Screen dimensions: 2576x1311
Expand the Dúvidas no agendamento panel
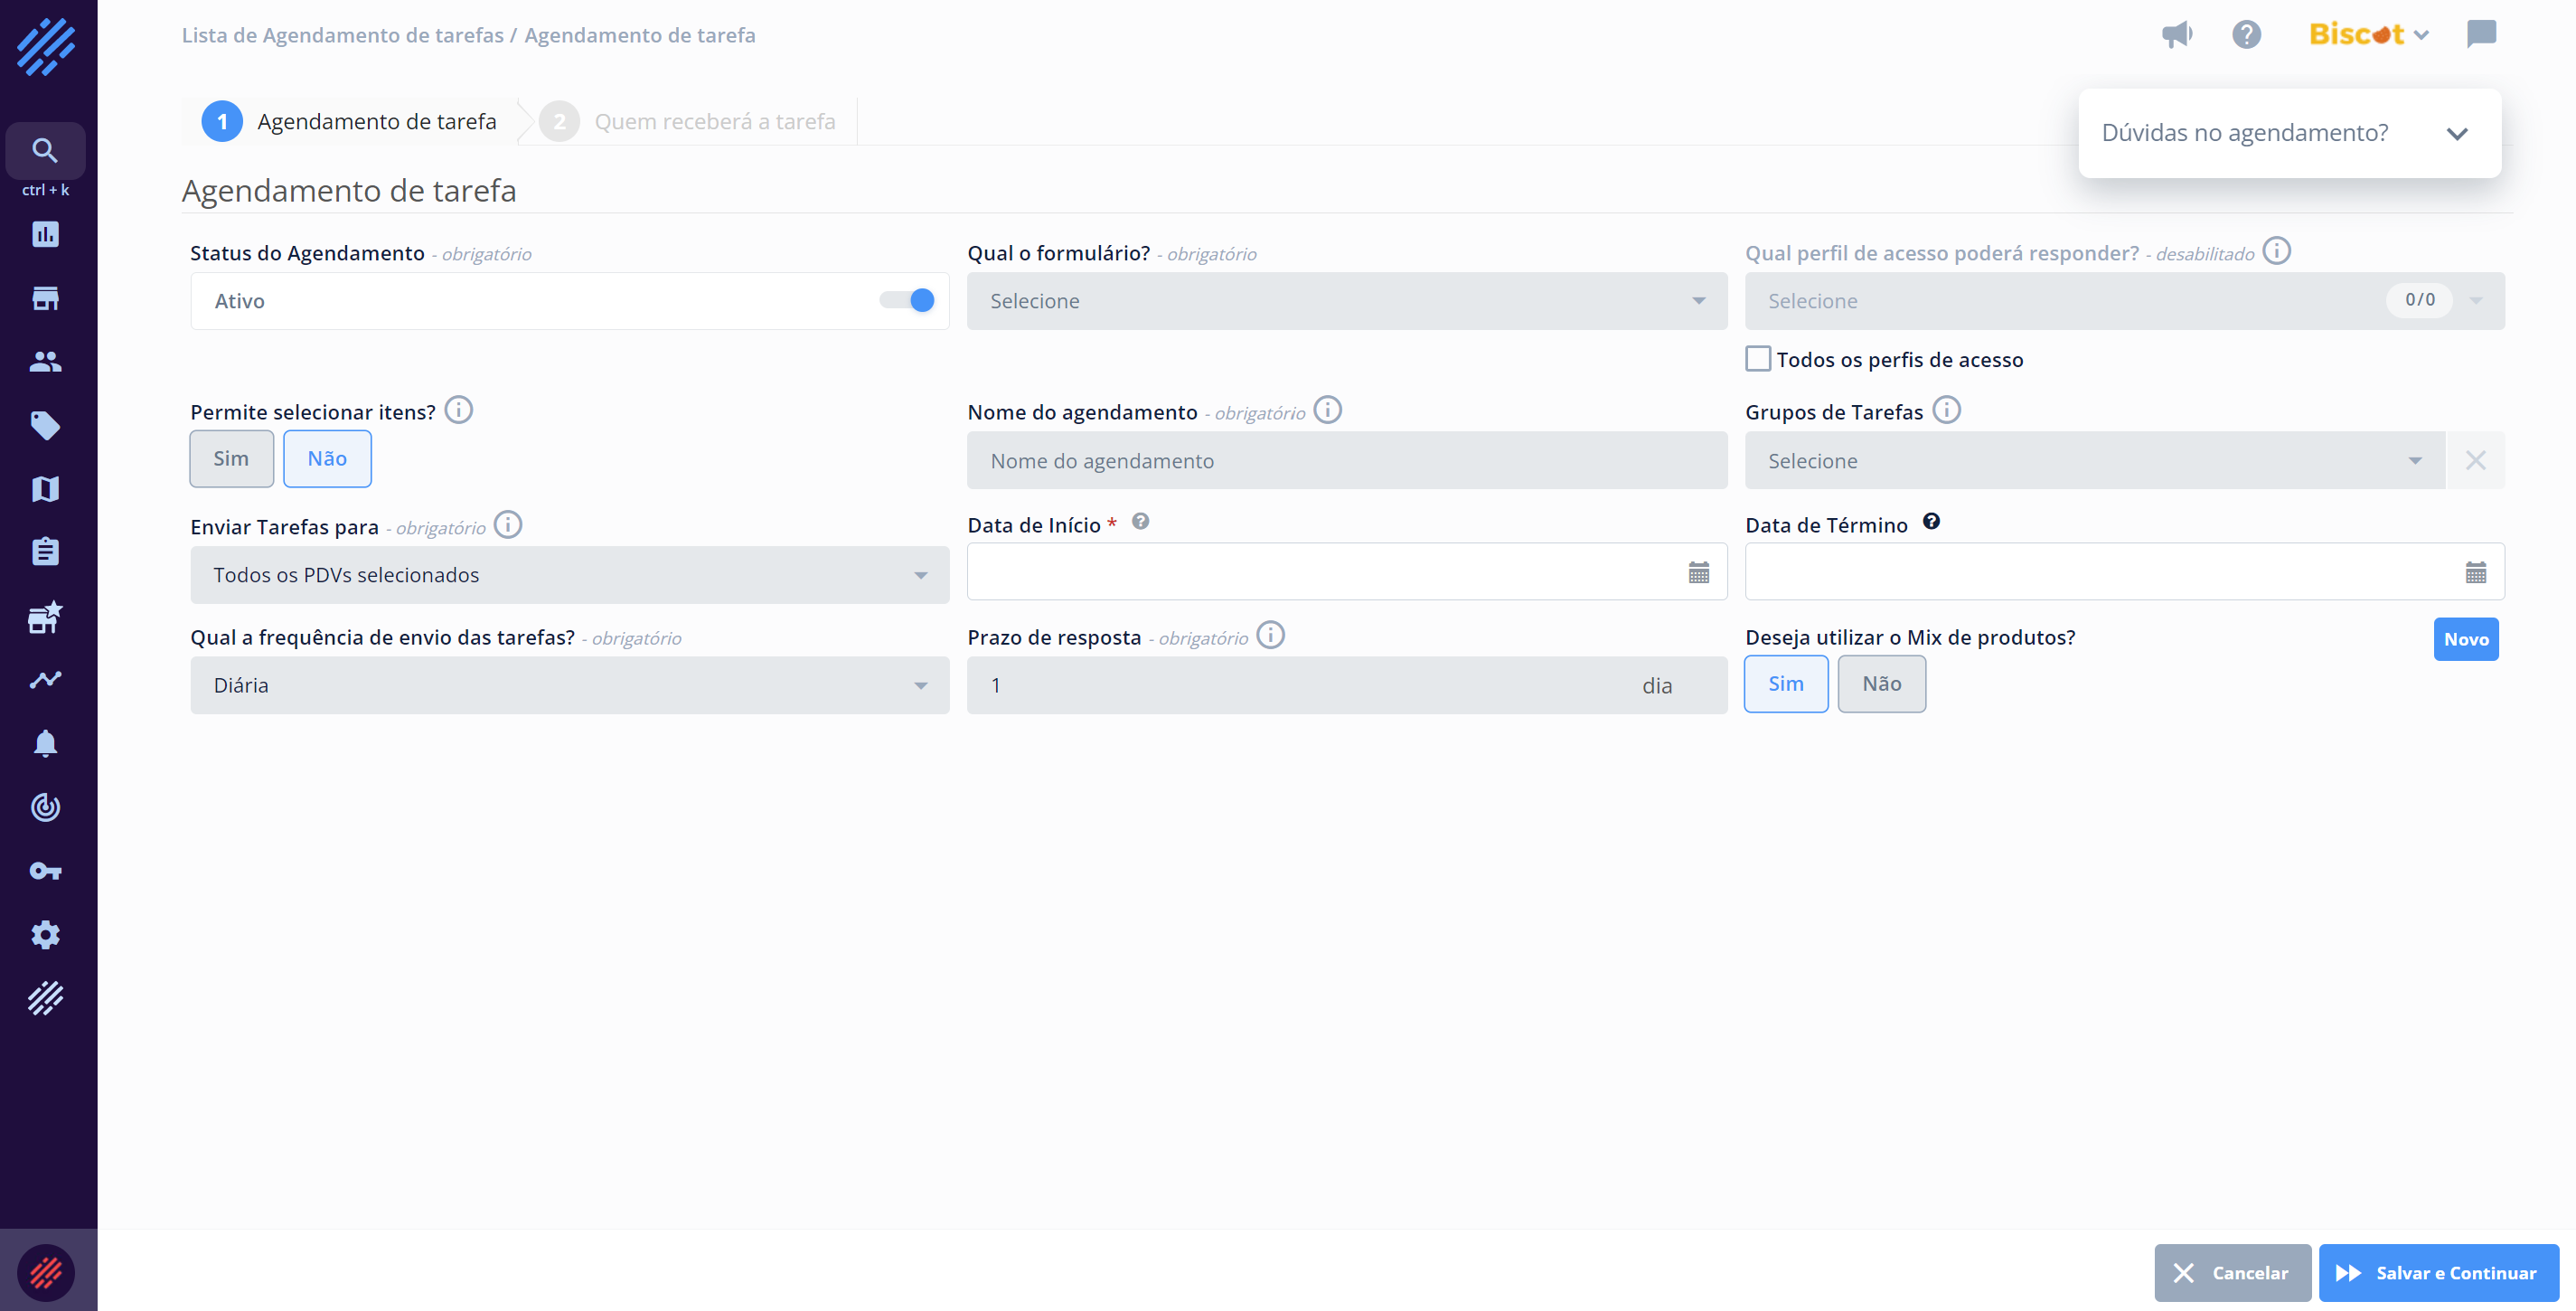click(x=2456, y=134)
